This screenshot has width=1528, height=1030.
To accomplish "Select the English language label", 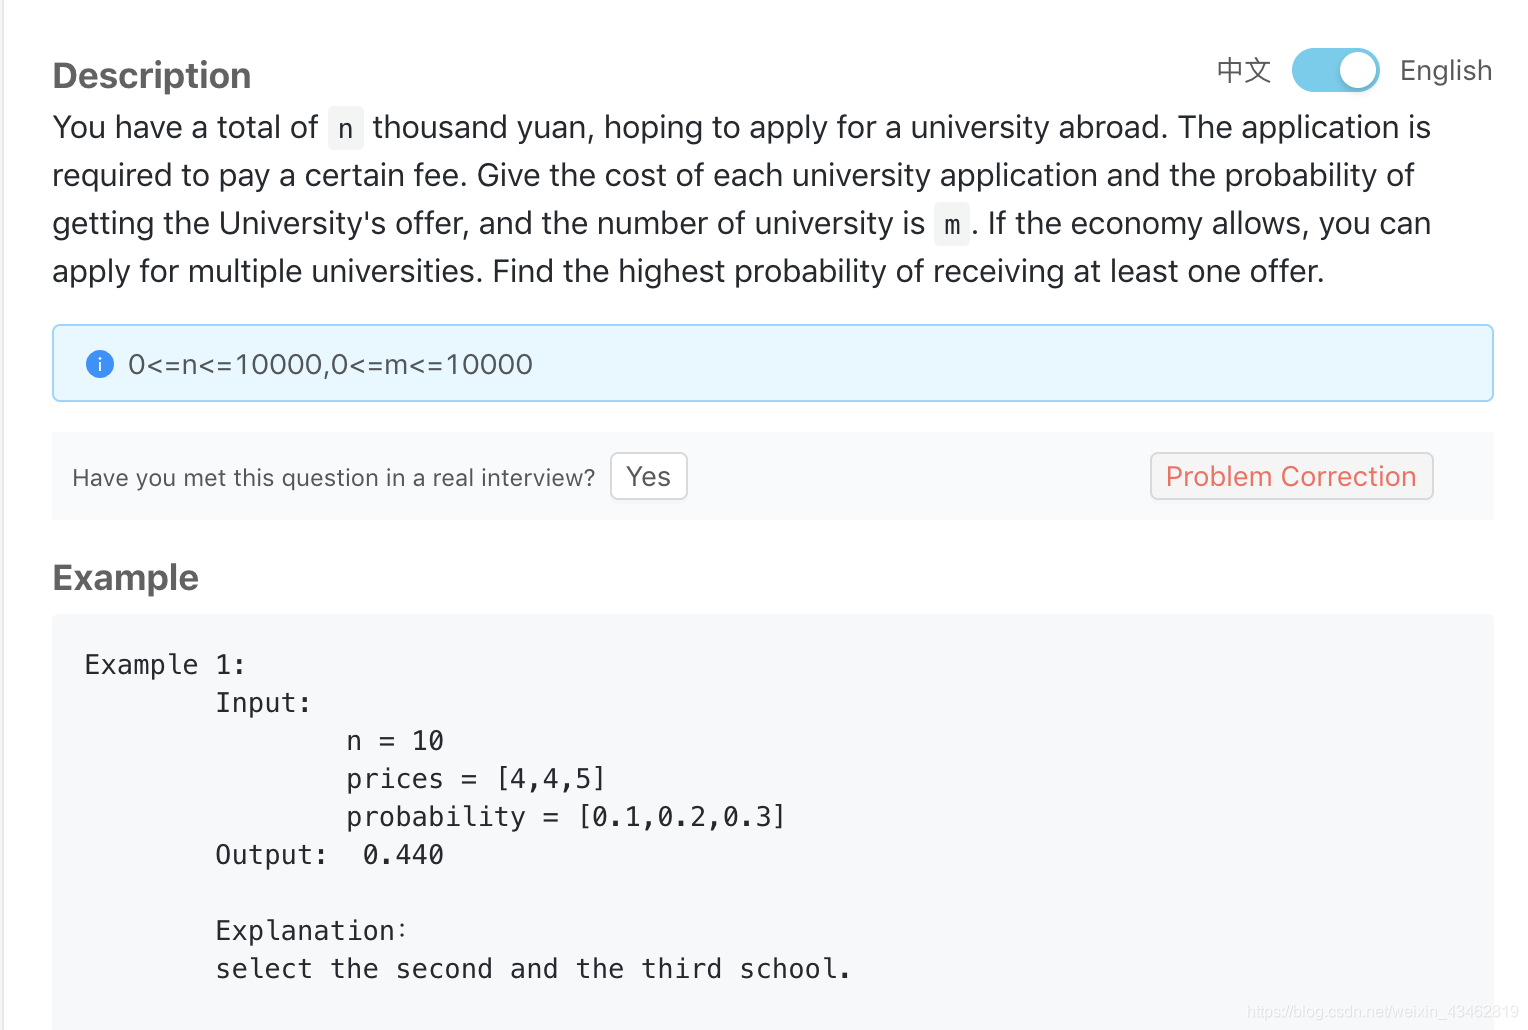I will (1446, 71).
